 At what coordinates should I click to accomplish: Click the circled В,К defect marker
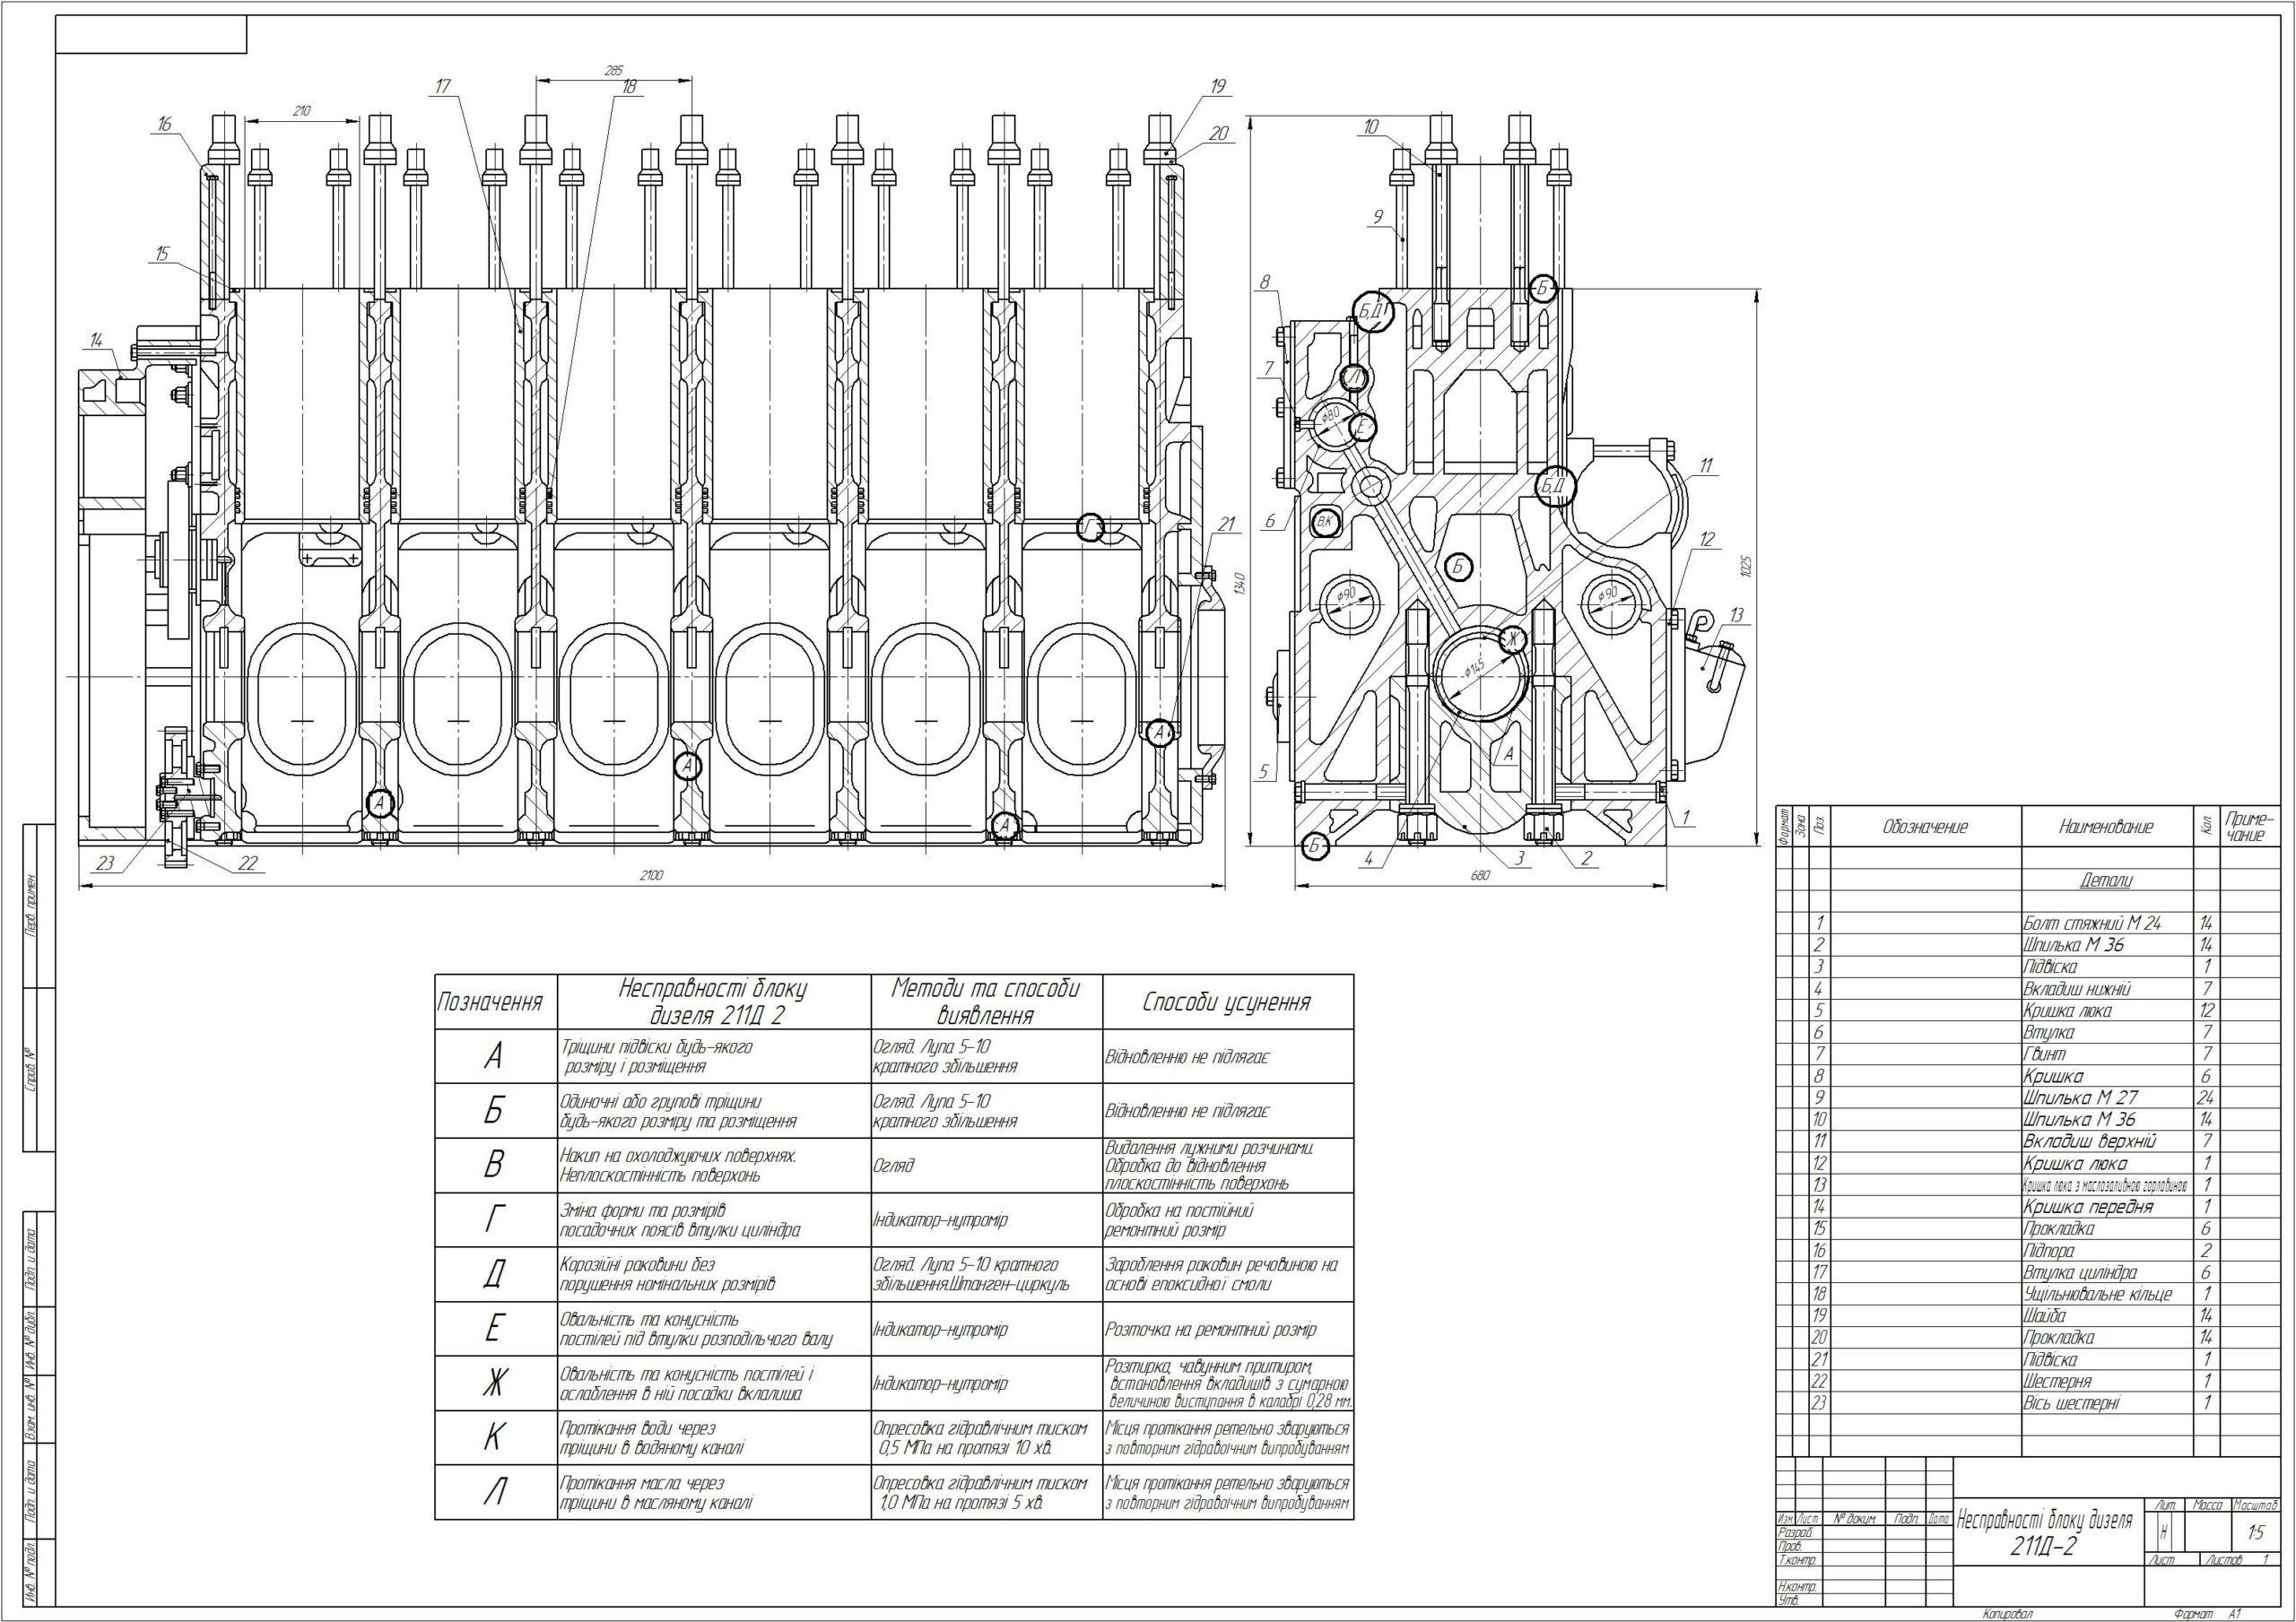1326,521
